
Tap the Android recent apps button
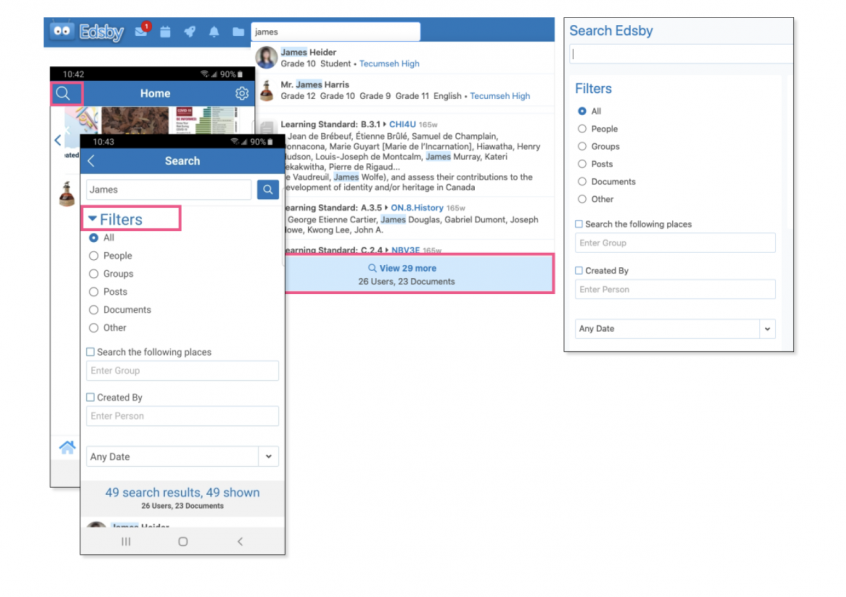(x=126, y=541)
